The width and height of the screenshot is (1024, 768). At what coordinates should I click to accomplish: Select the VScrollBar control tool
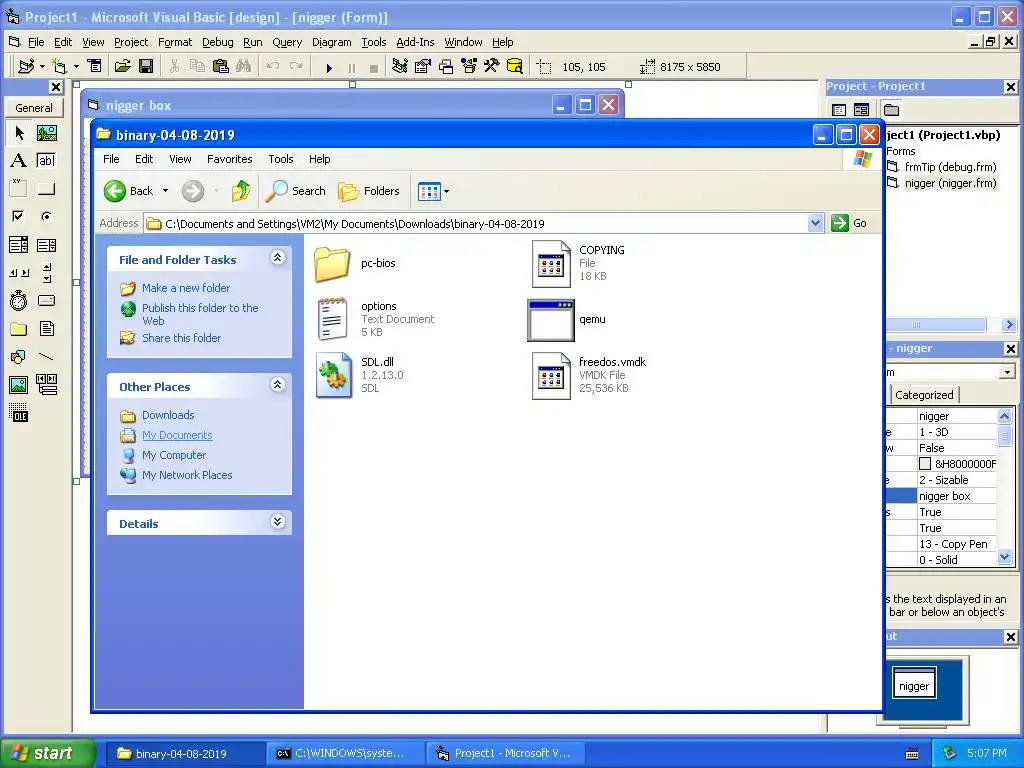click(46, 273)
